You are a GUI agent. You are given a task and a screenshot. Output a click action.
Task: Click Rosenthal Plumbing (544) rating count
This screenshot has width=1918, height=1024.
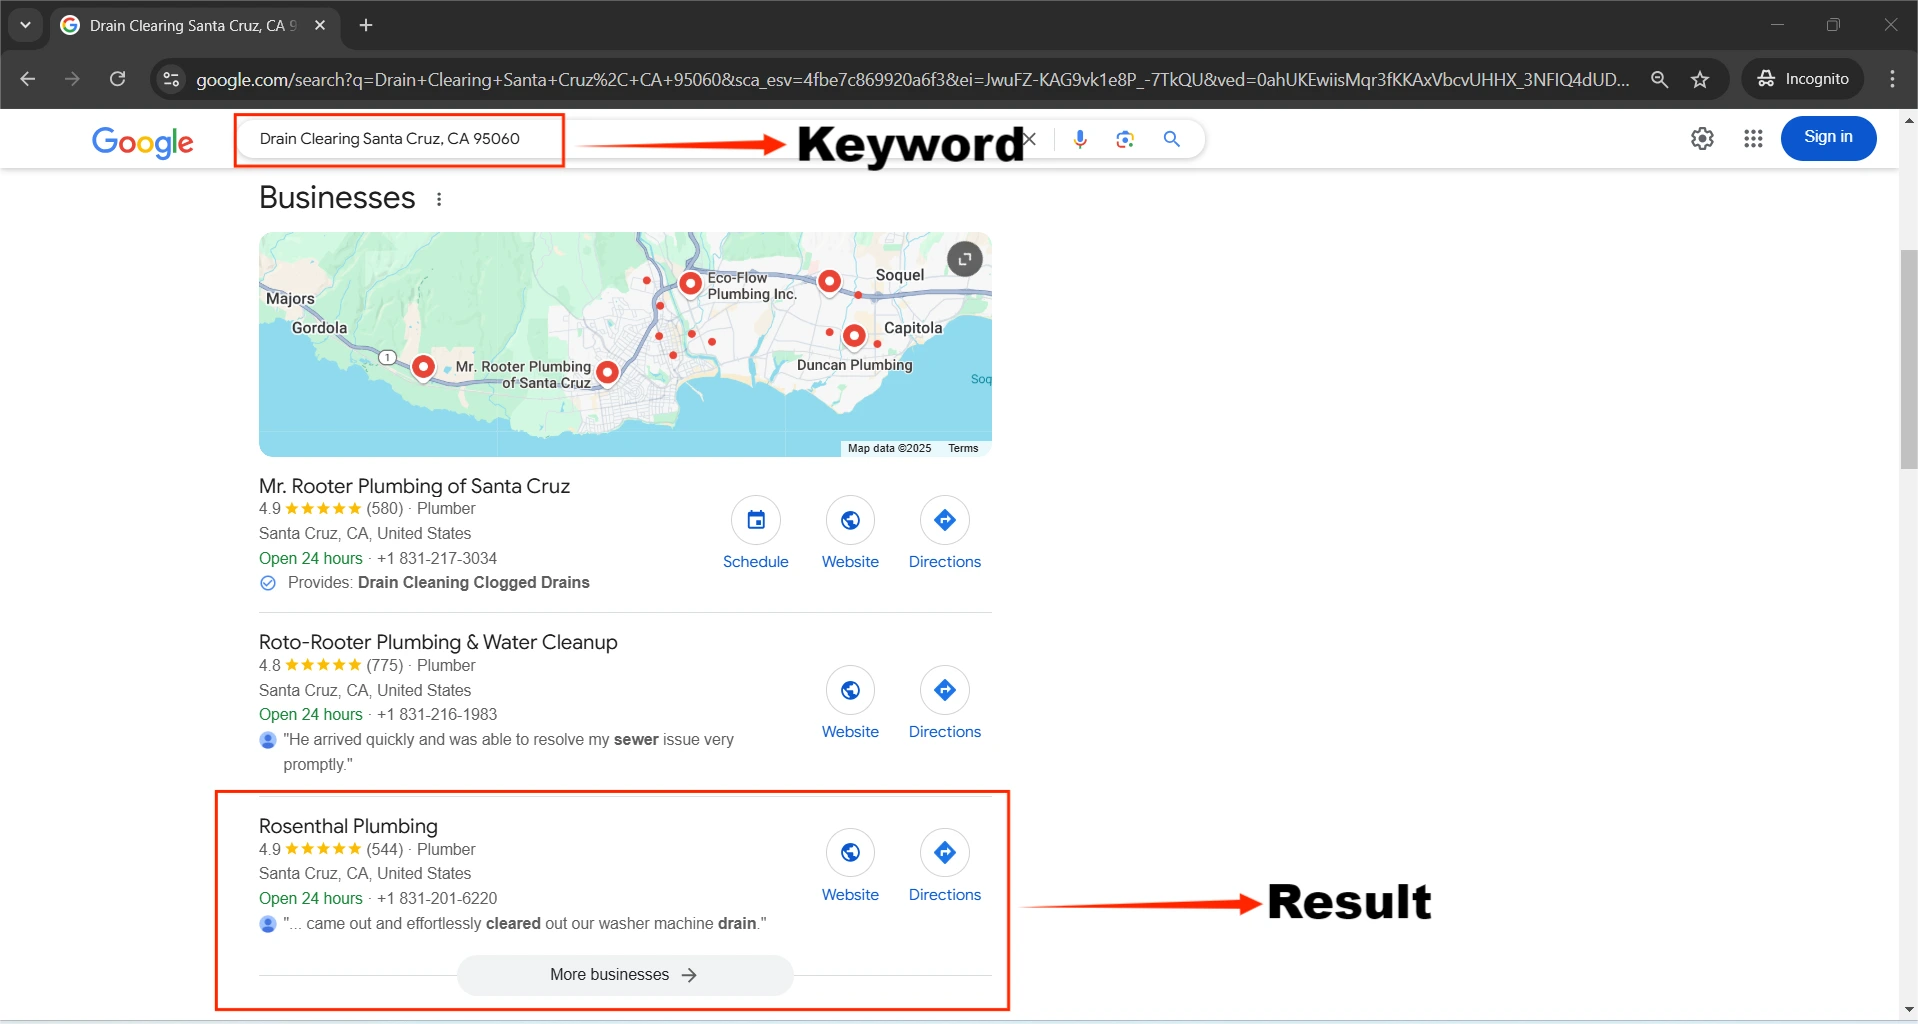tap(385, 849)
